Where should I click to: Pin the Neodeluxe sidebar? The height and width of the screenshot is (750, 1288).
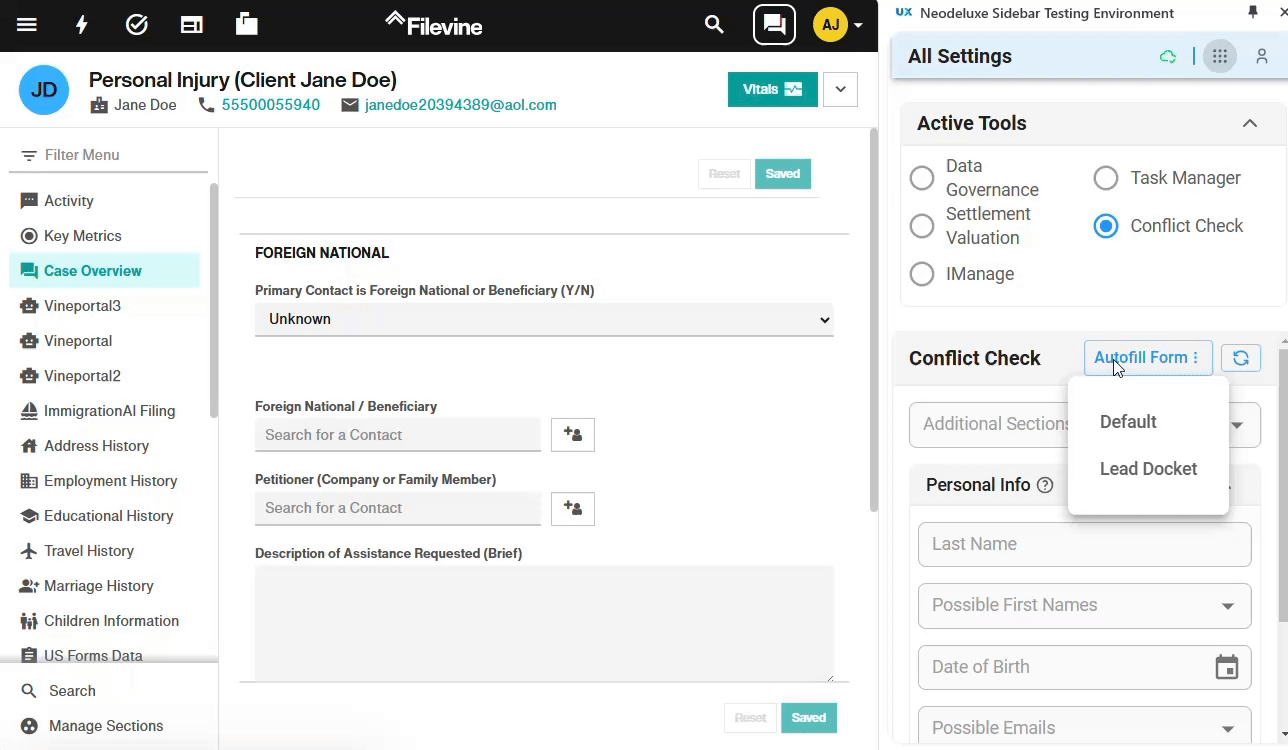(1252, 12)
